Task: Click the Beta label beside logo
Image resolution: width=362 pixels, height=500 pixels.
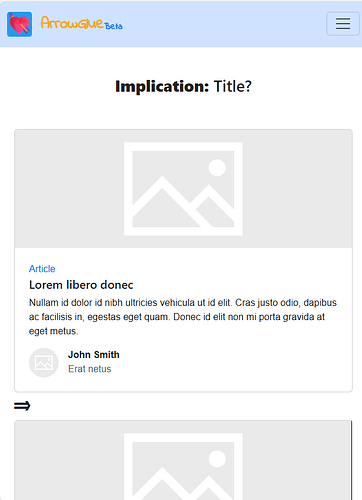Action: (114, 26)
